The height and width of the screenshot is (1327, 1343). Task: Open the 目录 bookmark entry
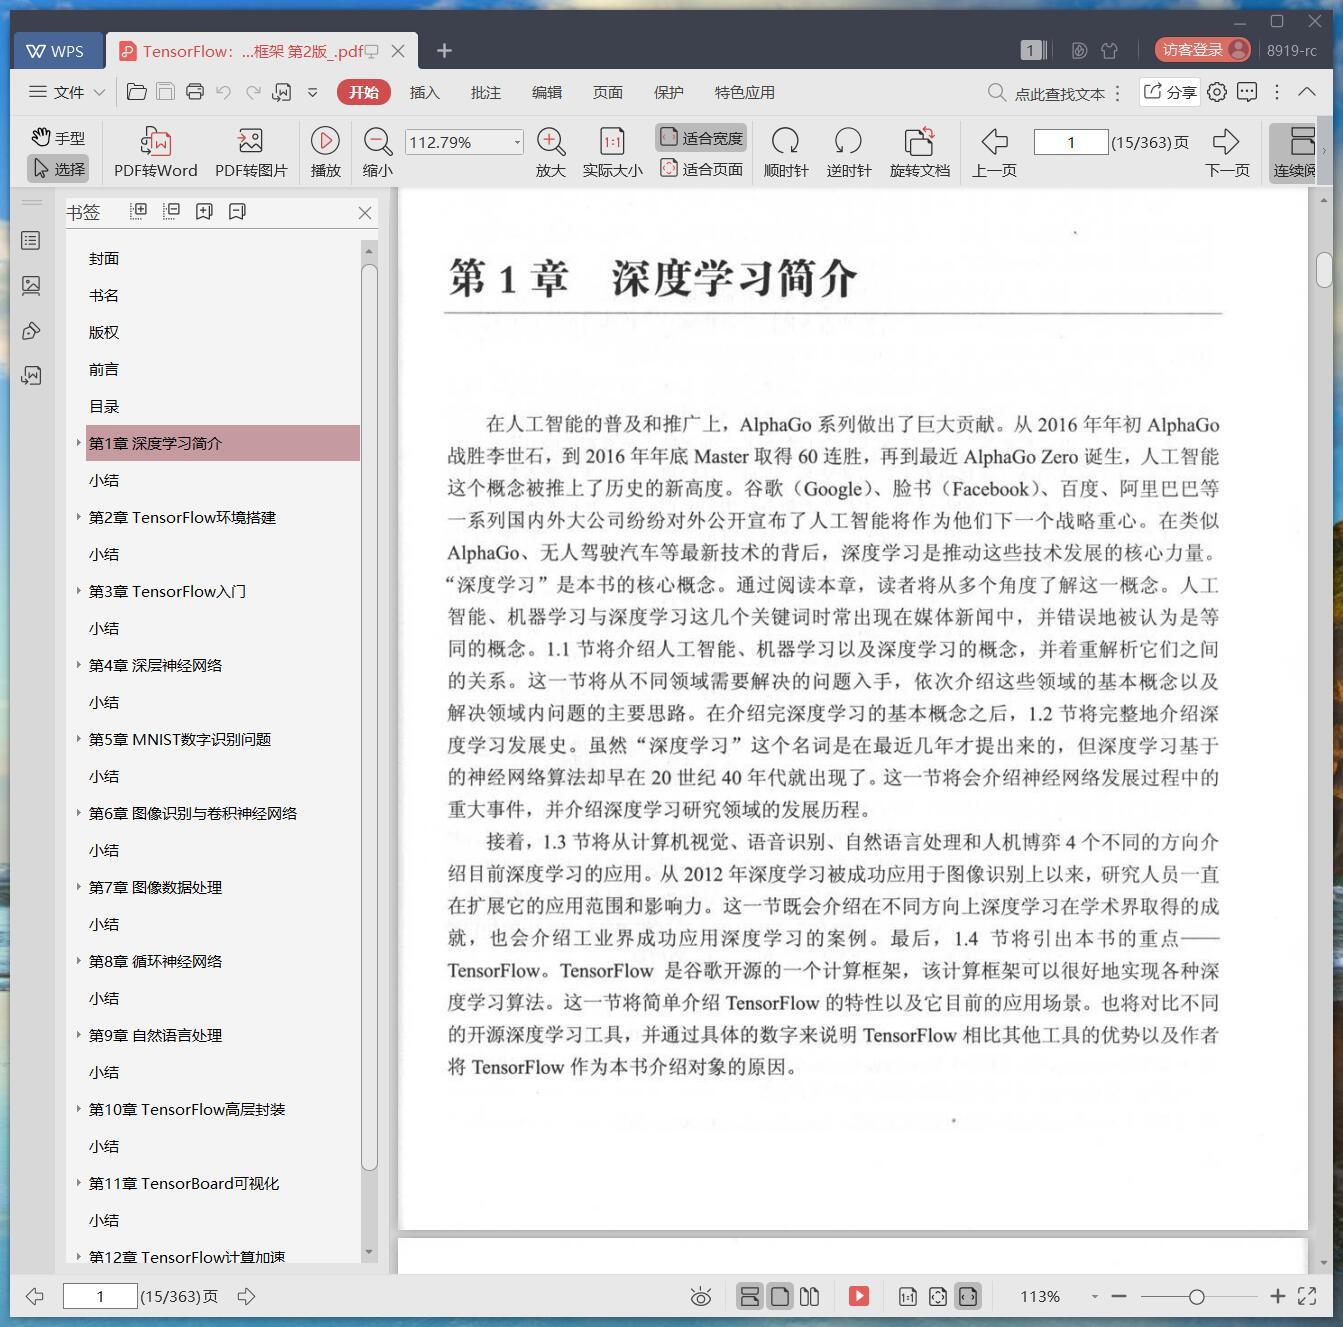tap(104, 406)
